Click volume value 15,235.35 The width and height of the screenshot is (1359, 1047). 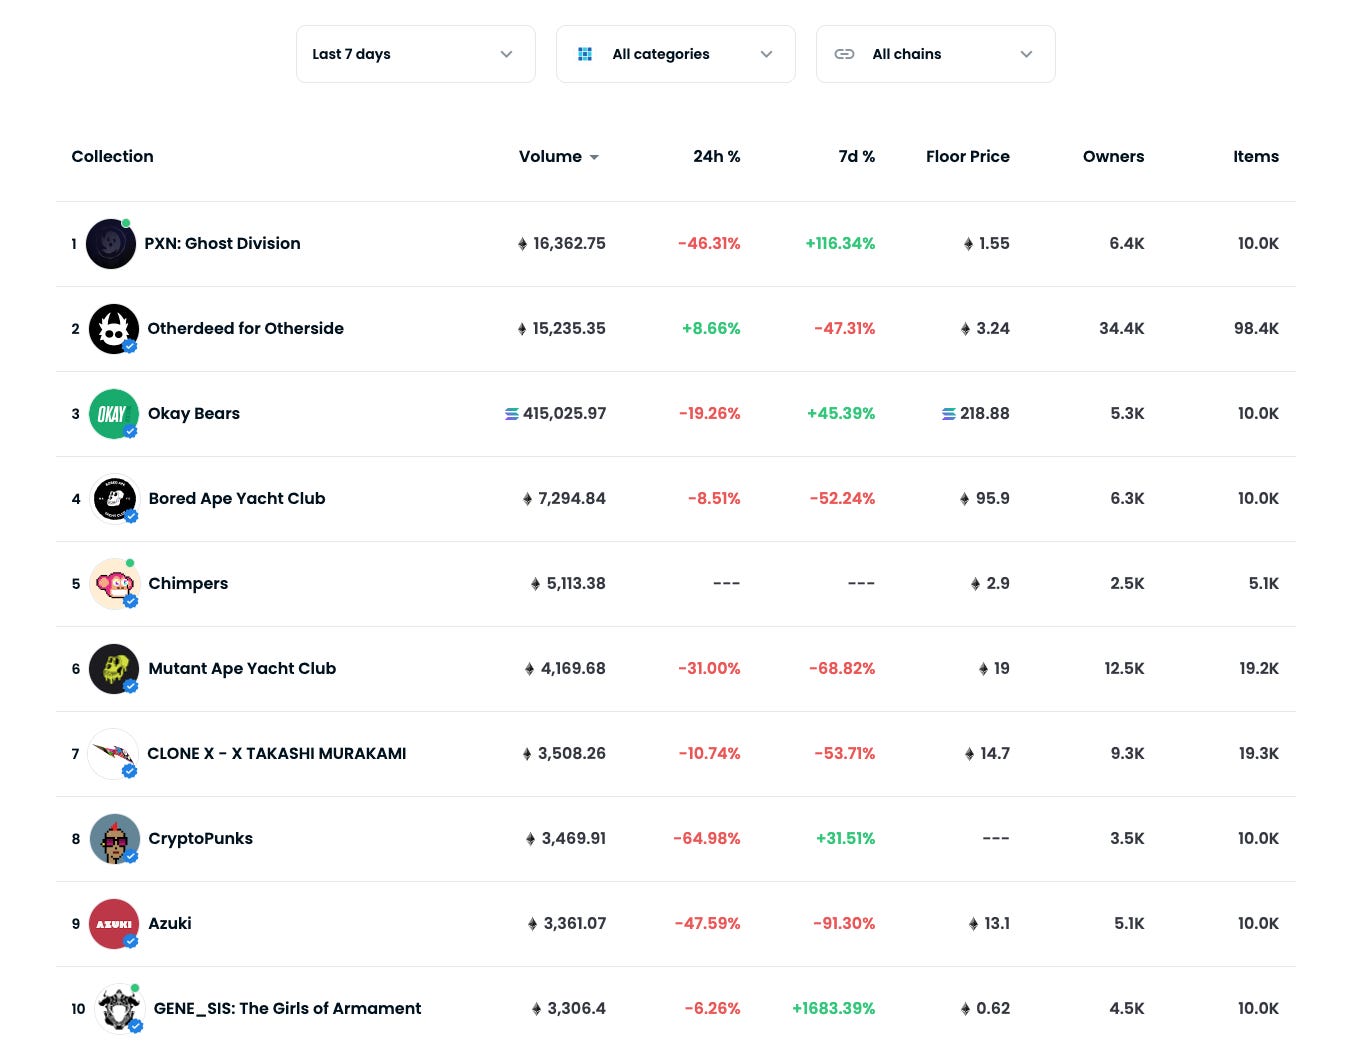pos(569,328)
